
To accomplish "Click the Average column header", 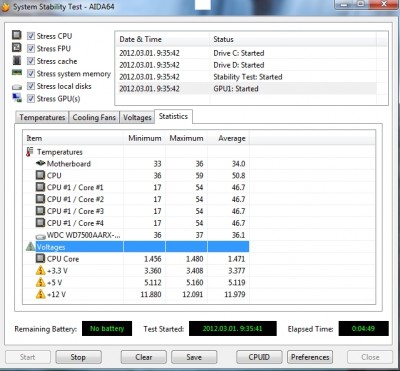I will tap(228, 138).
